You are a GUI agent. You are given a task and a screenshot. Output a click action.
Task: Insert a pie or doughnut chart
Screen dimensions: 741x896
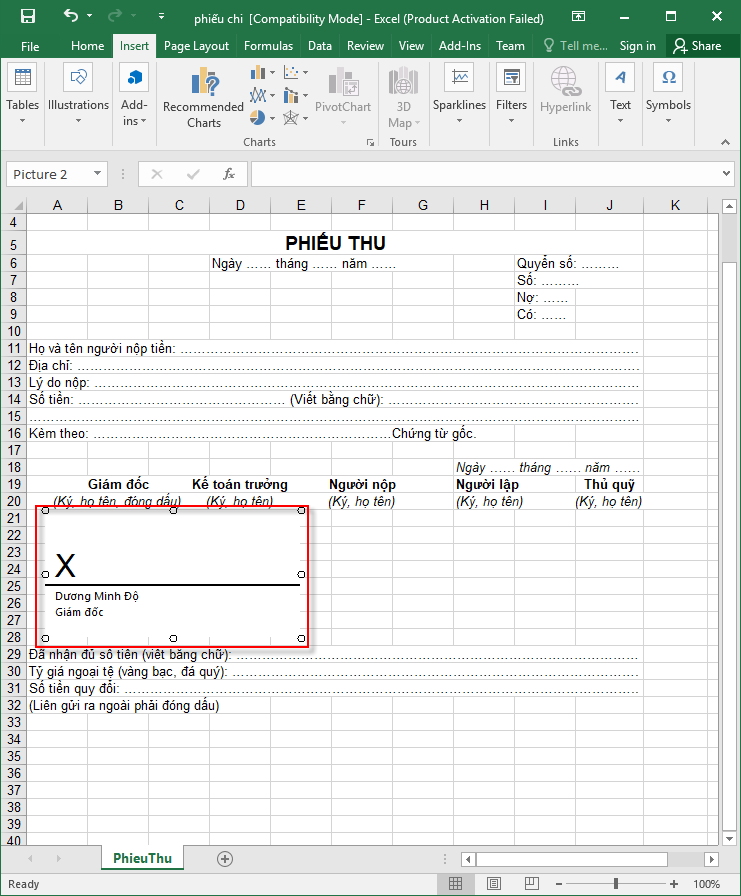[258, 118]
